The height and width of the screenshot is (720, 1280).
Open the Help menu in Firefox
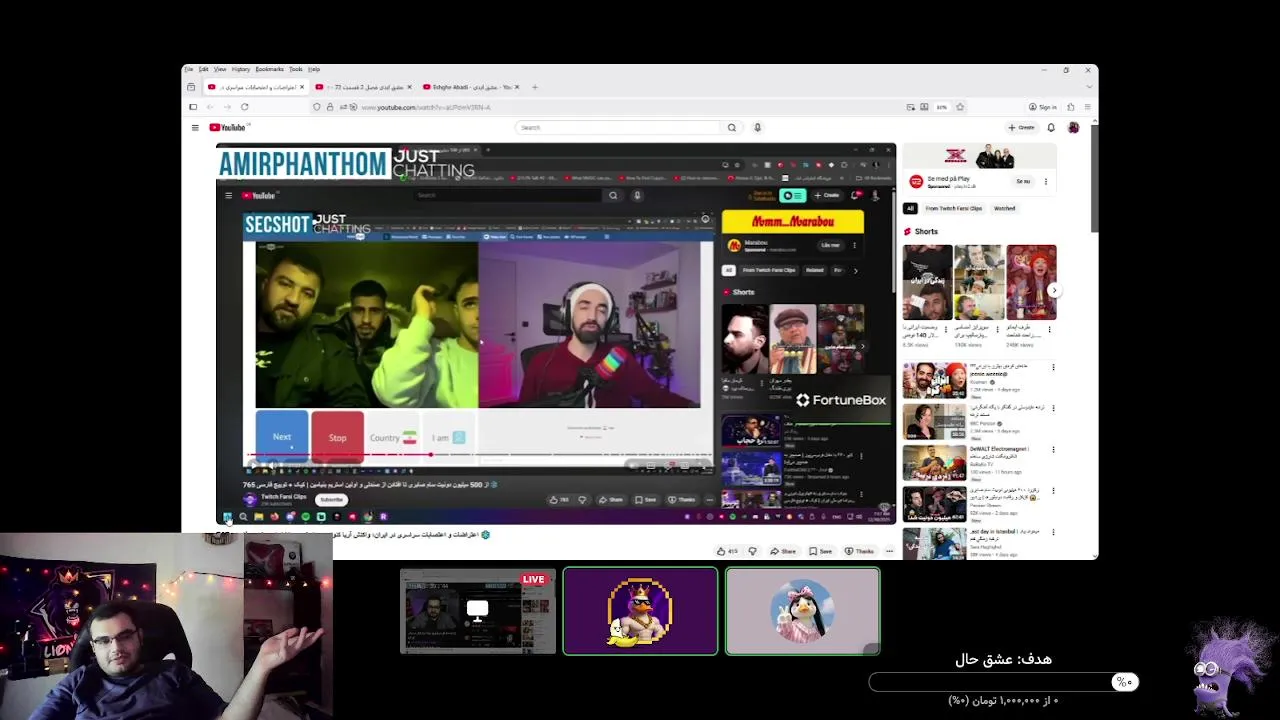click(x=314, y=69)
